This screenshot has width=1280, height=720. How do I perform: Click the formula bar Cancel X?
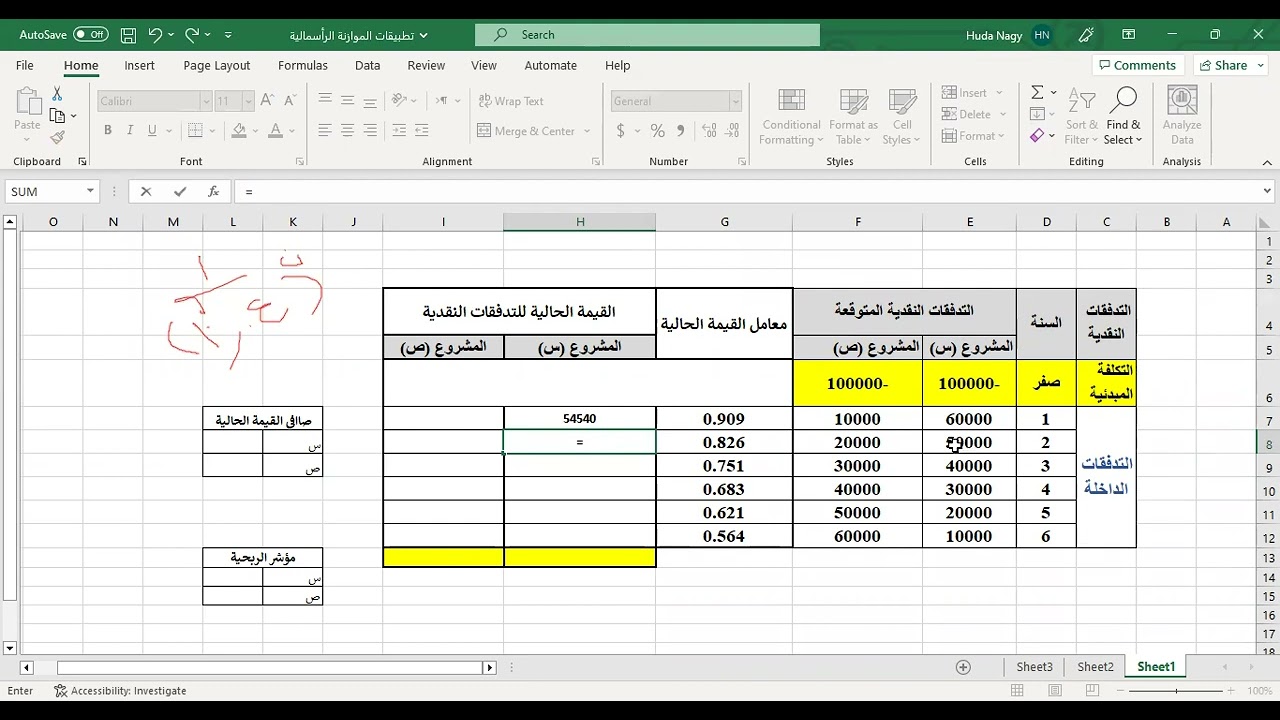point(146,192)
